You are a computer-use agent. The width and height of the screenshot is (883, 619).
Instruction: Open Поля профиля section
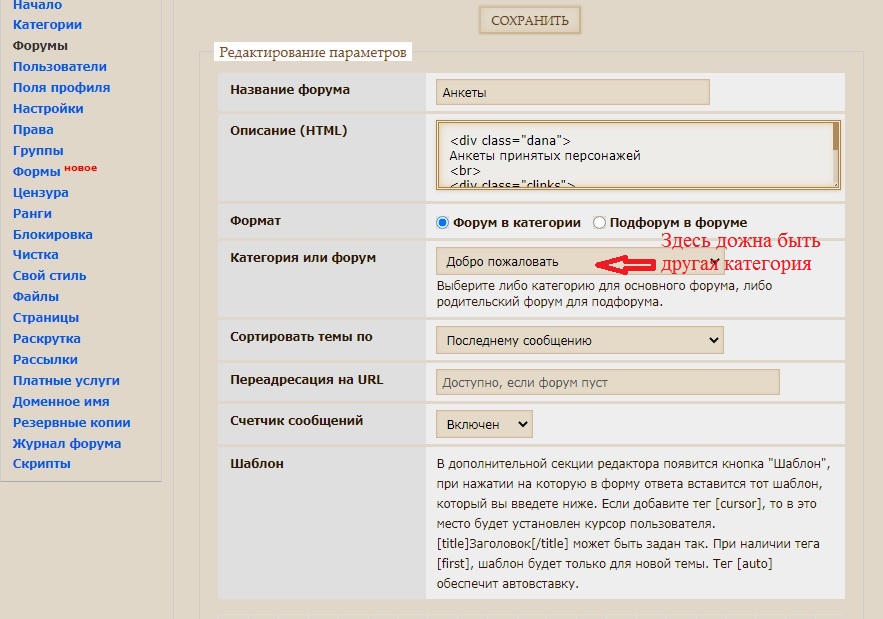coord(61,88)
